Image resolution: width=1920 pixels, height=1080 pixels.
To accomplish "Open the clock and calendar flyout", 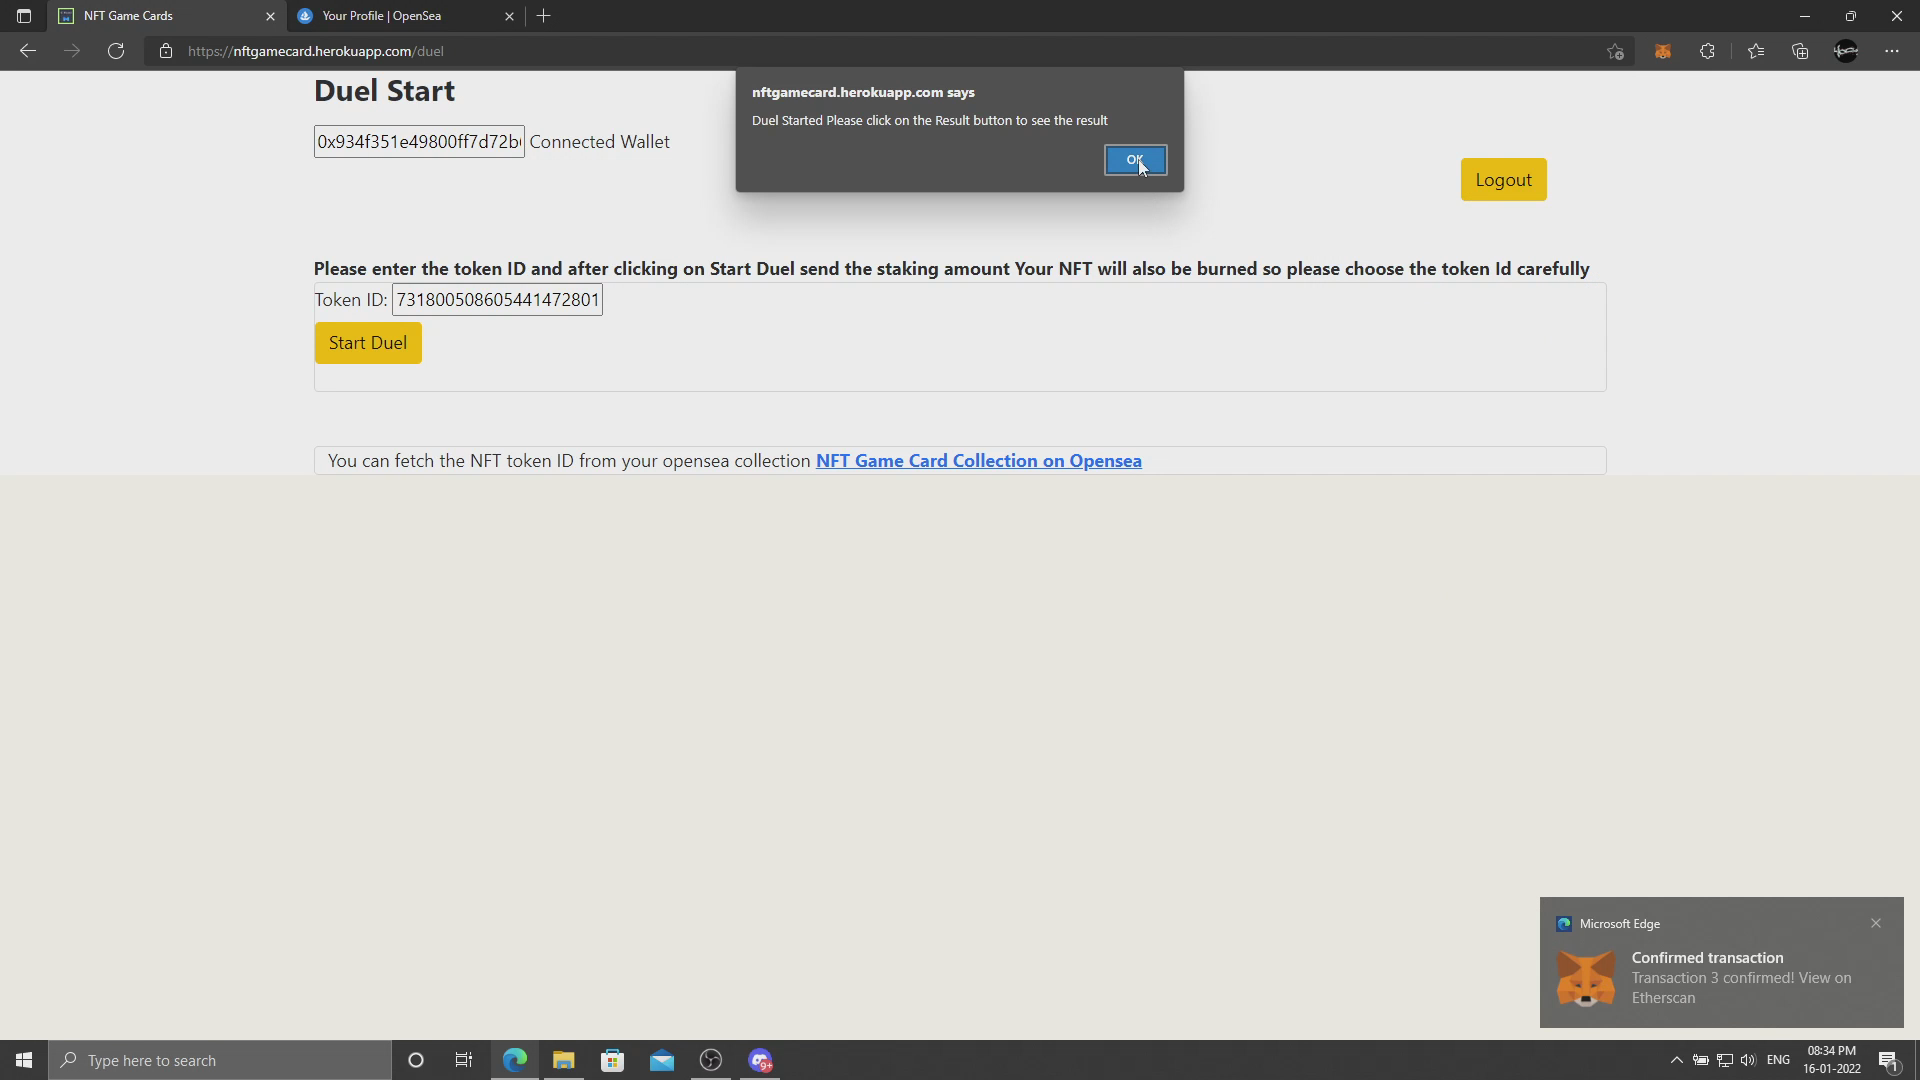I will tap(1832, 1060).
